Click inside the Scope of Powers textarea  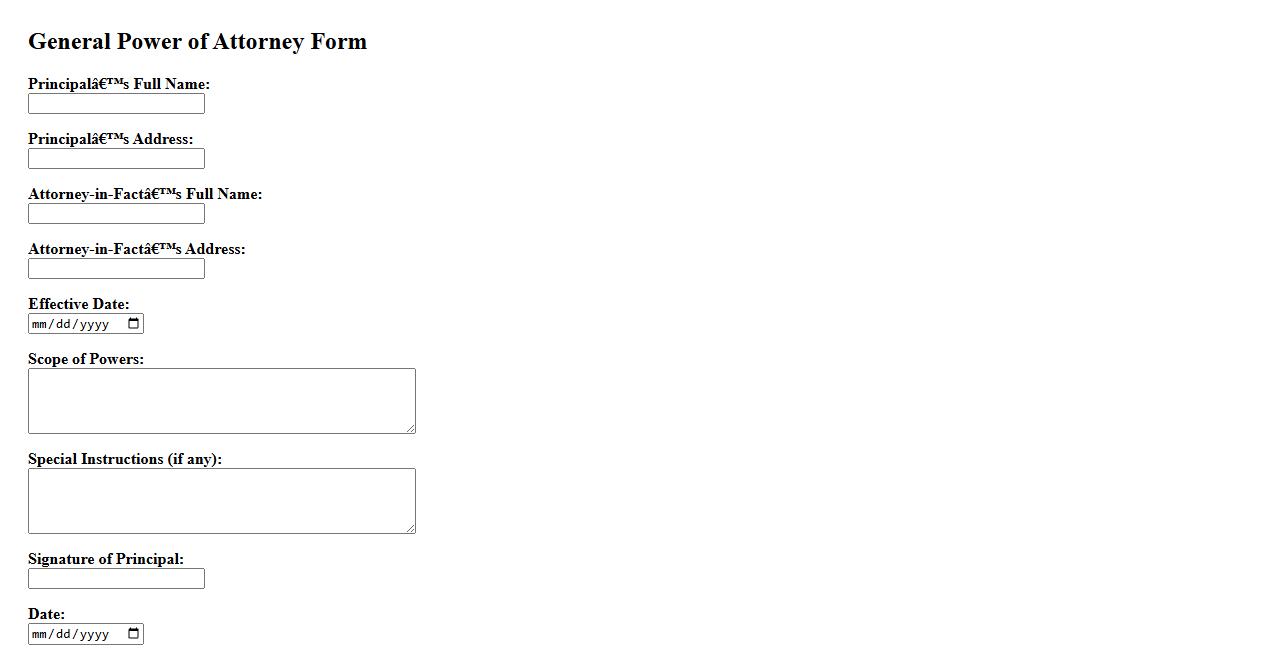coord(221,400)
